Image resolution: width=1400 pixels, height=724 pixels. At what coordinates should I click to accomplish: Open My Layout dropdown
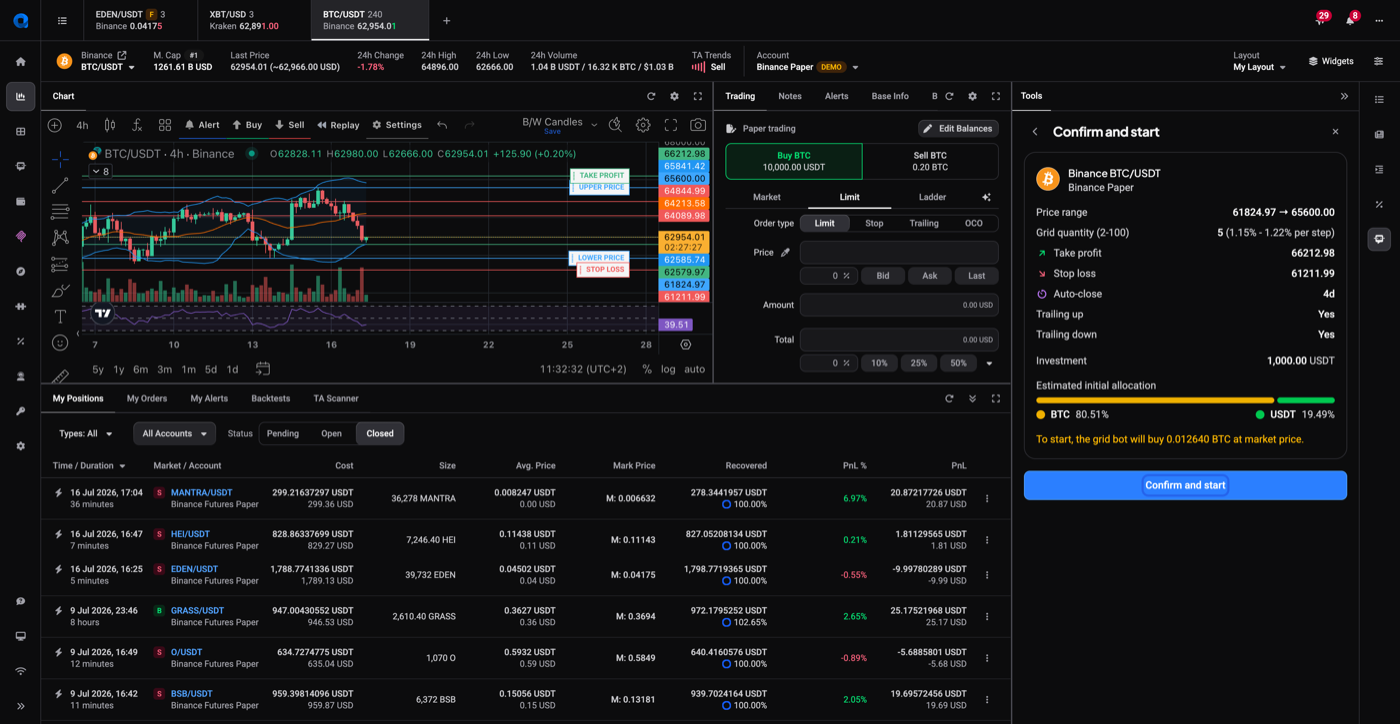[x=1259, y=67]
